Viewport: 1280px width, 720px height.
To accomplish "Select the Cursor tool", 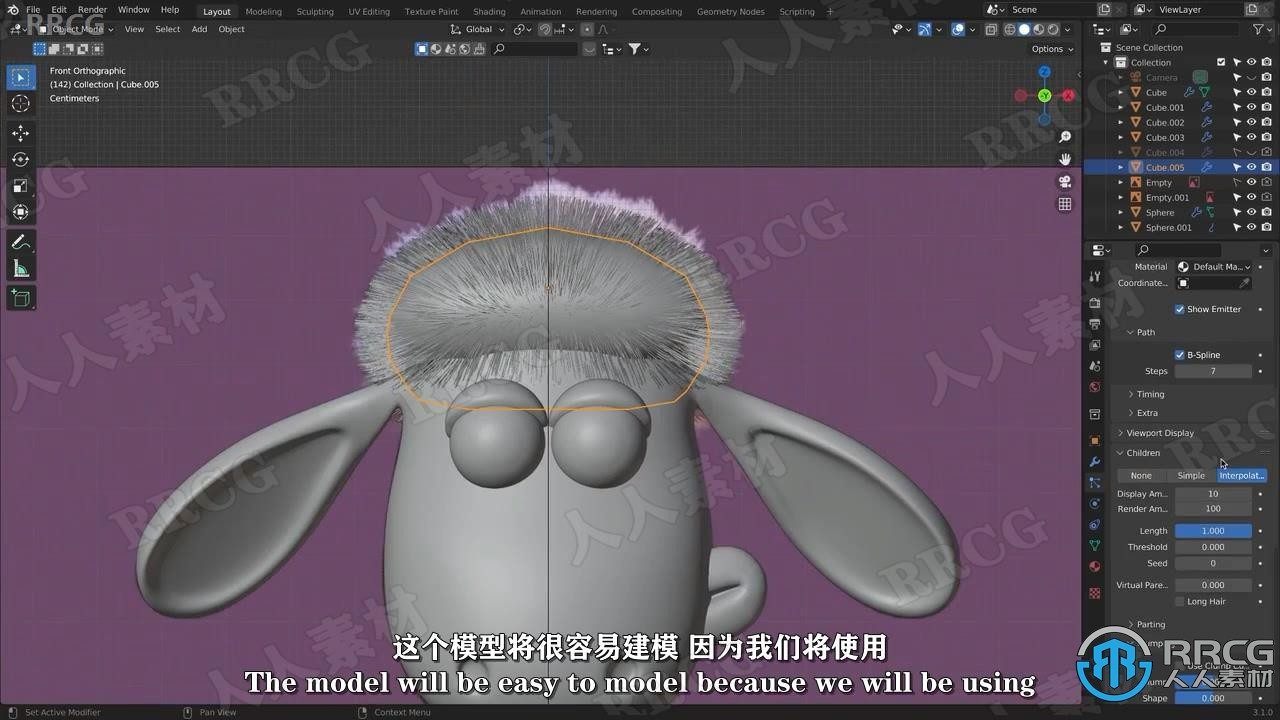I will [x=20, y=103].
